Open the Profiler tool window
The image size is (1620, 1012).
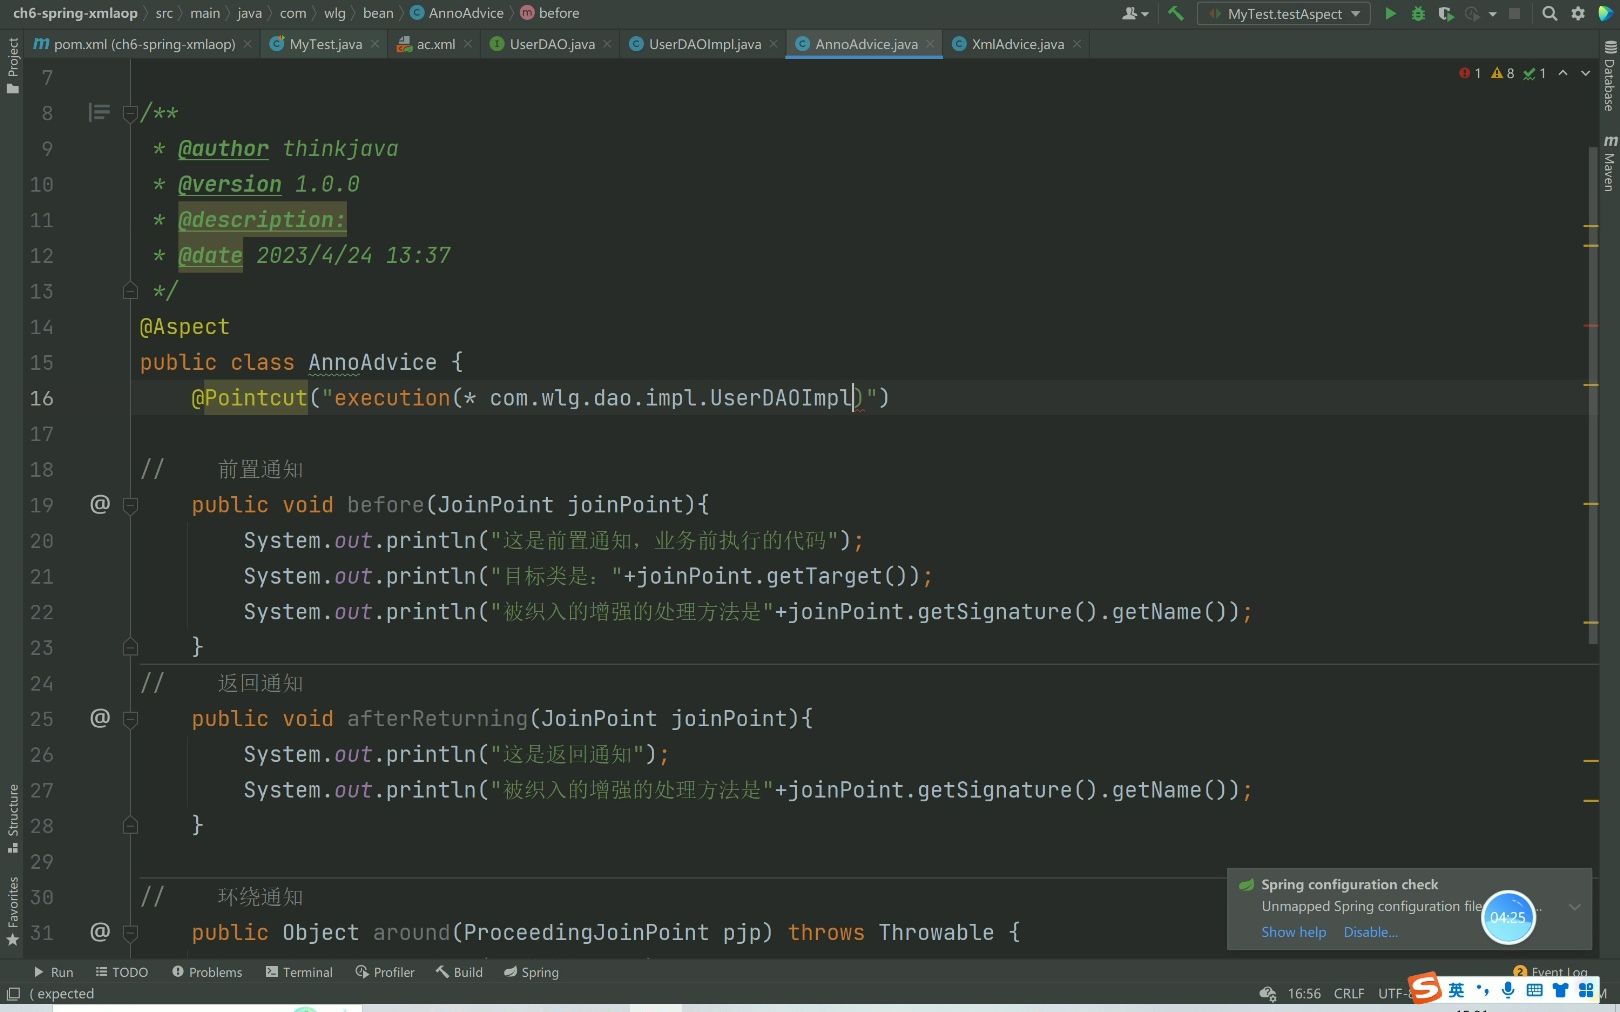[385, 972]
